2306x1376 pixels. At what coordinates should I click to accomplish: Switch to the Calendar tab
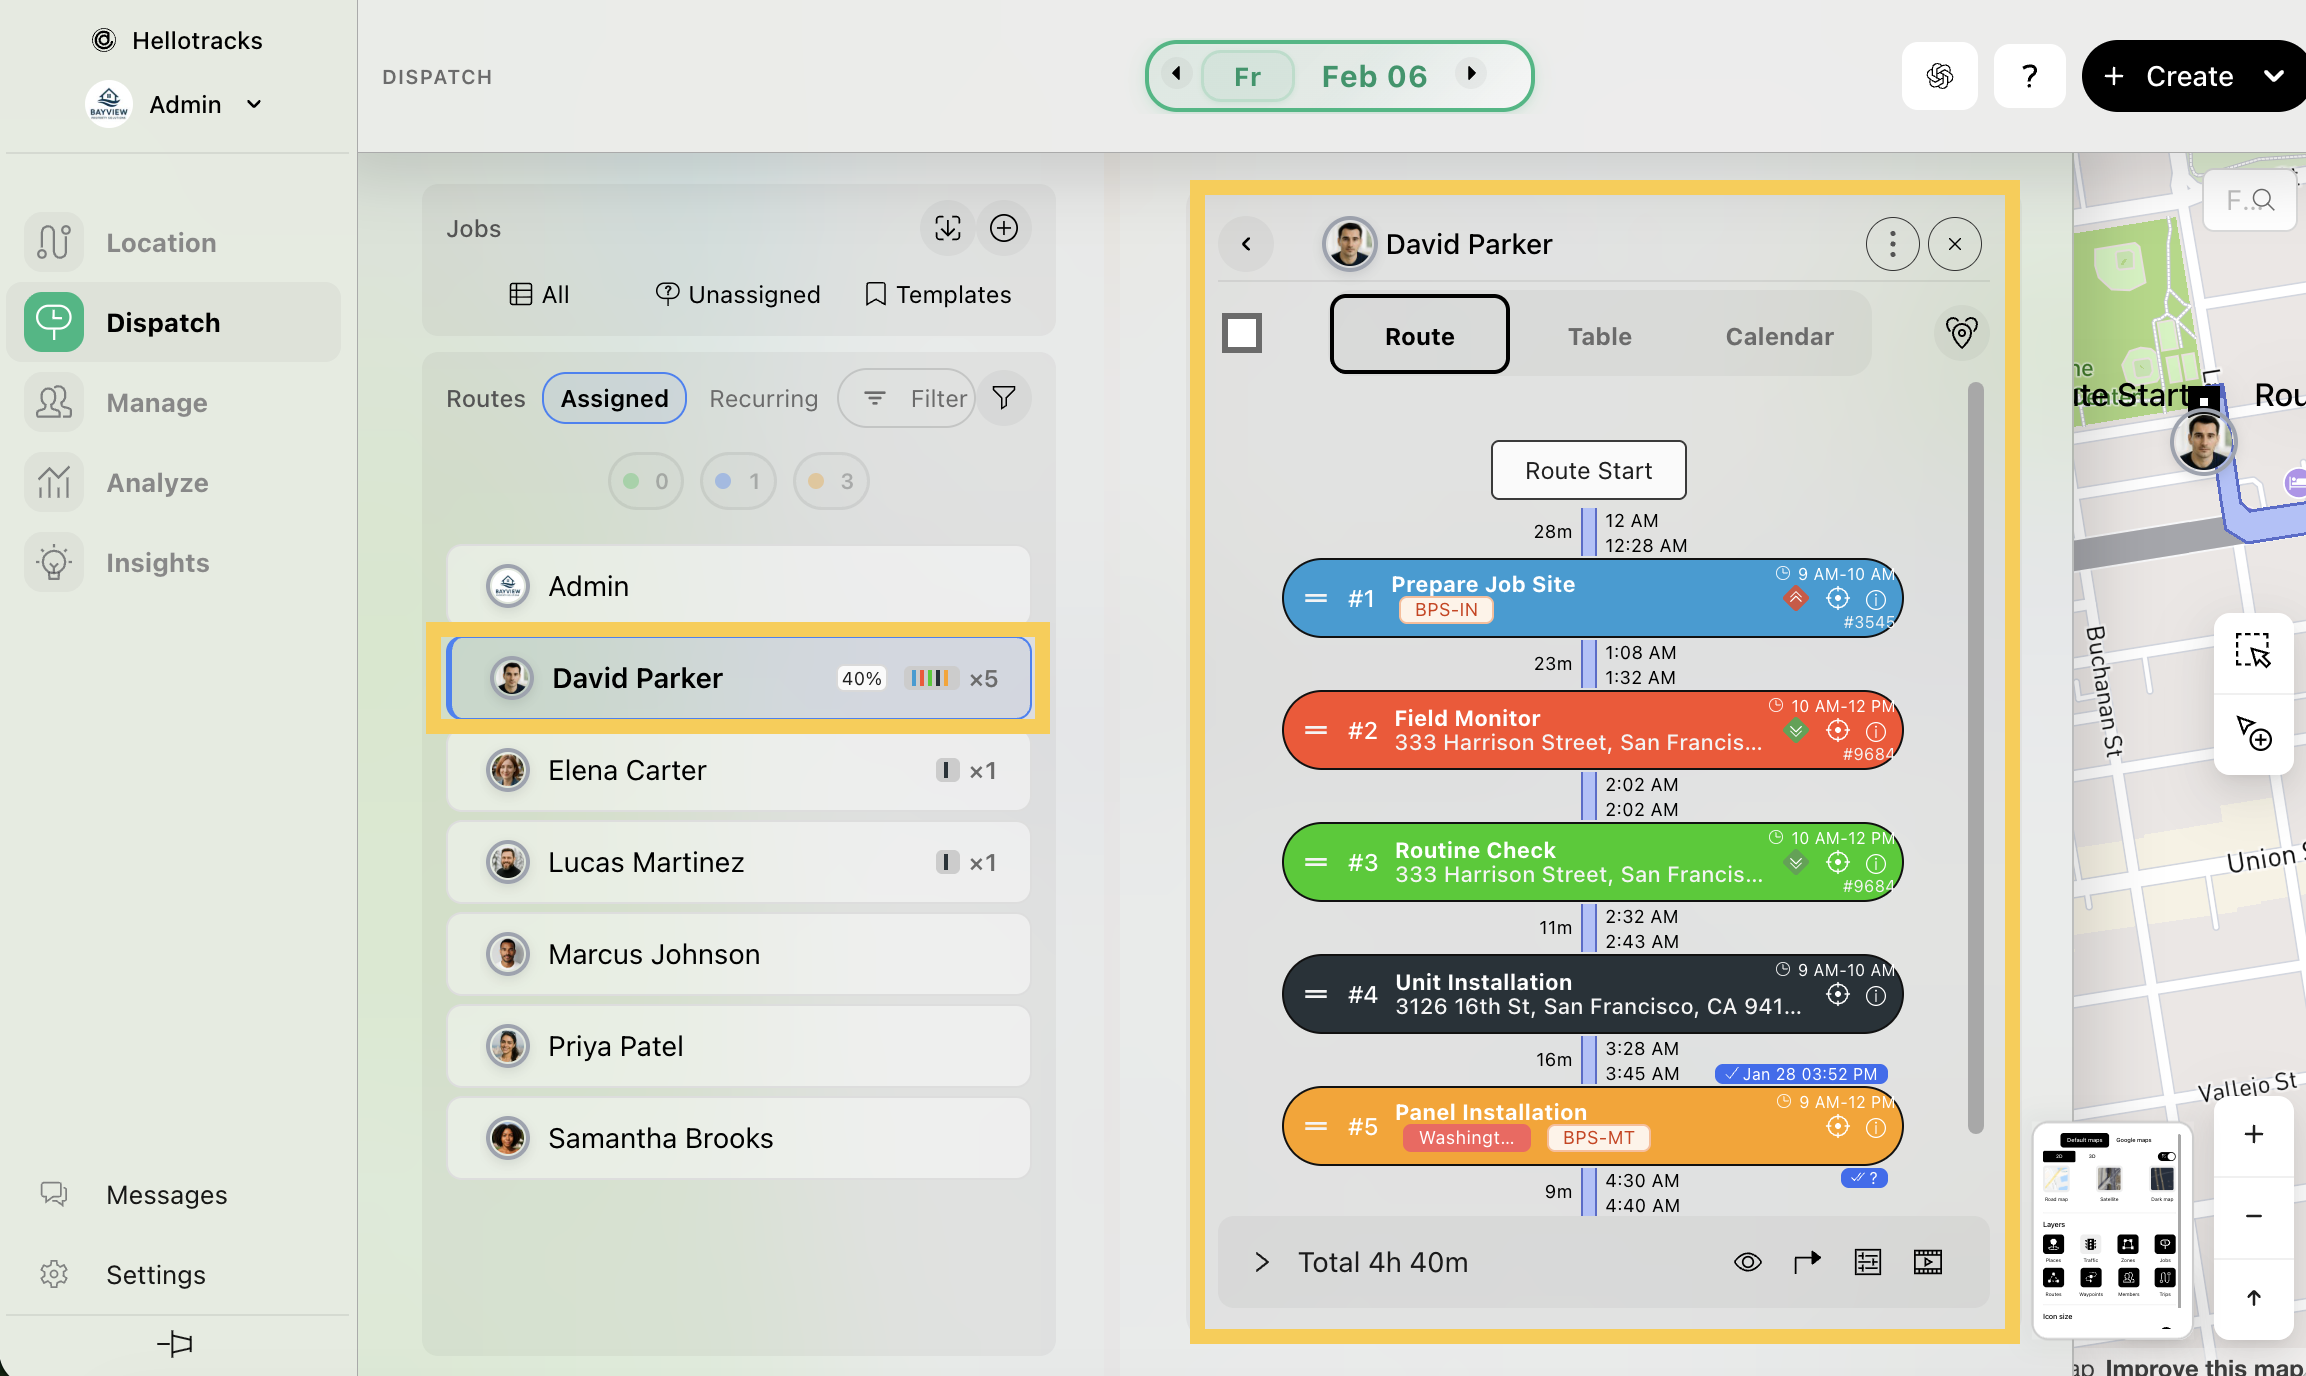tap(1779, 336)
